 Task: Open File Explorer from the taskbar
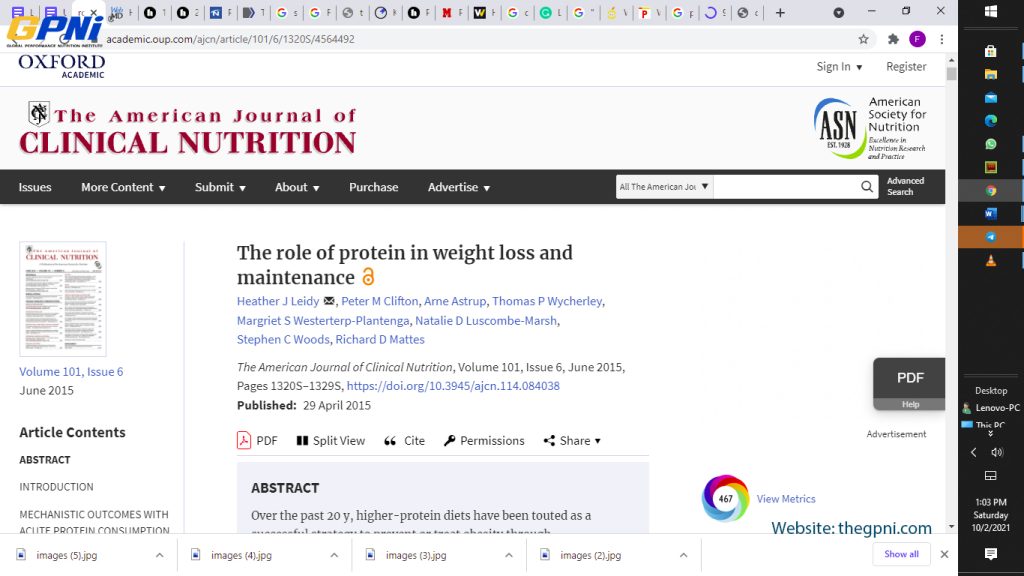pos(991,74)
